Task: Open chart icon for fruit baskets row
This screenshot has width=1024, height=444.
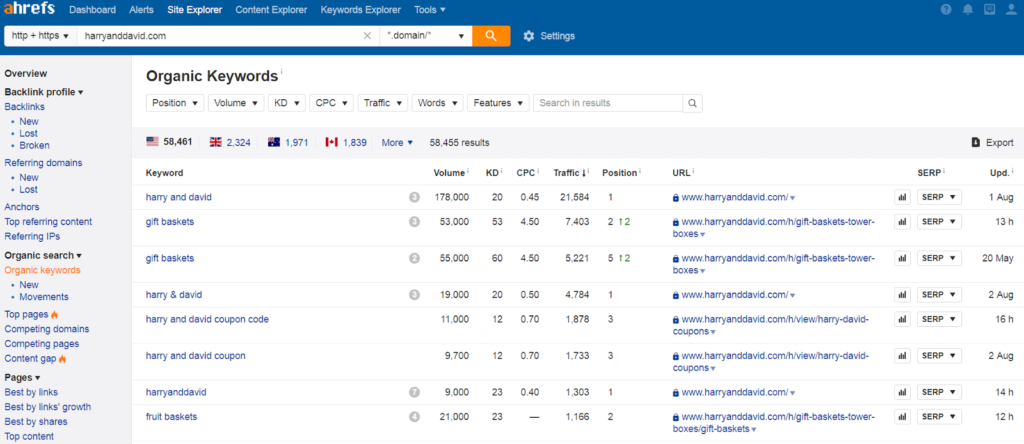Action: [x=903, y=417]
